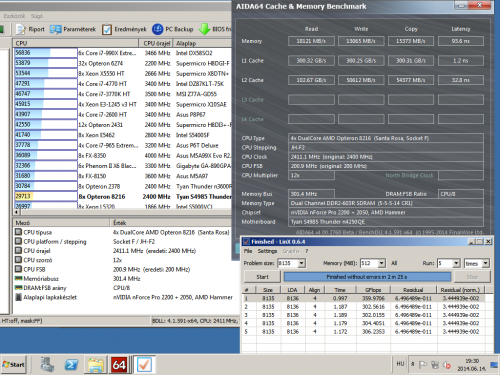Click the LinX title bar checkmark icon
The height and width of the screenshot is (375, 500).
coord(246,242)
